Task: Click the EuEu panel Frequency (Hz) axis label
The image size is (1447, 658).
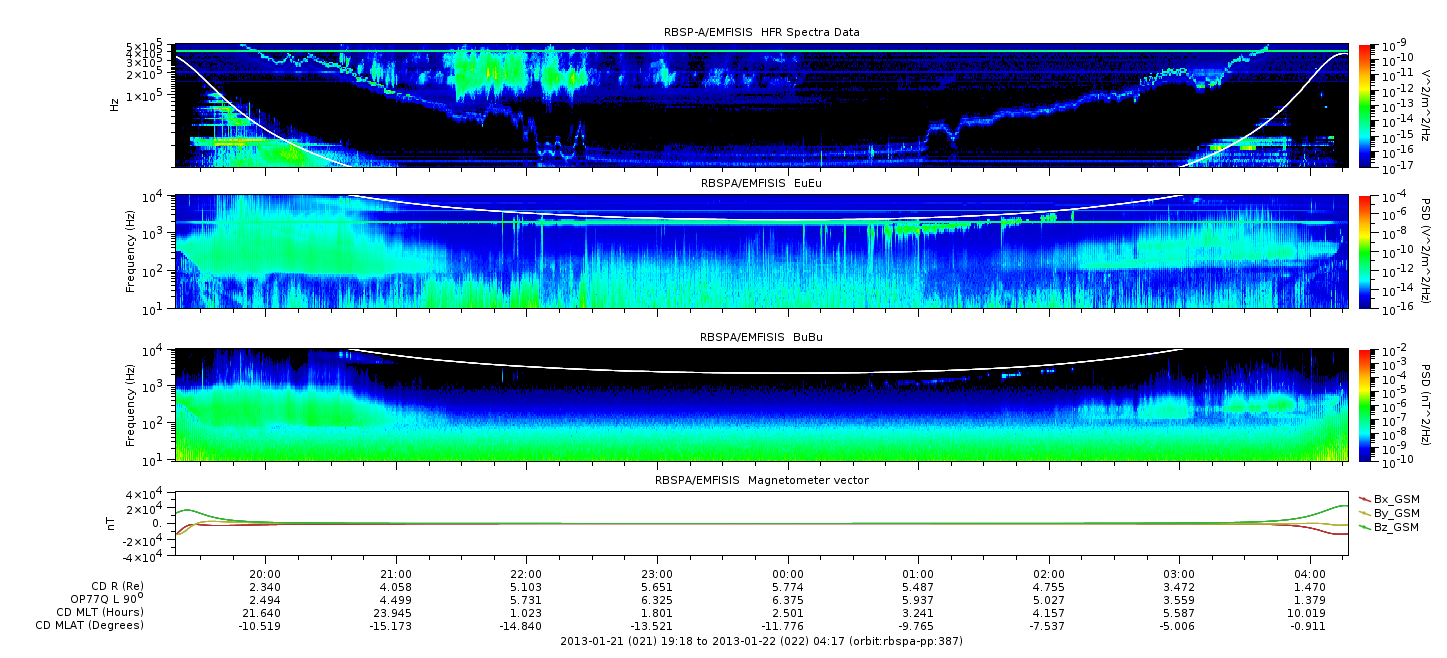Action: click(x=131, y=252)
